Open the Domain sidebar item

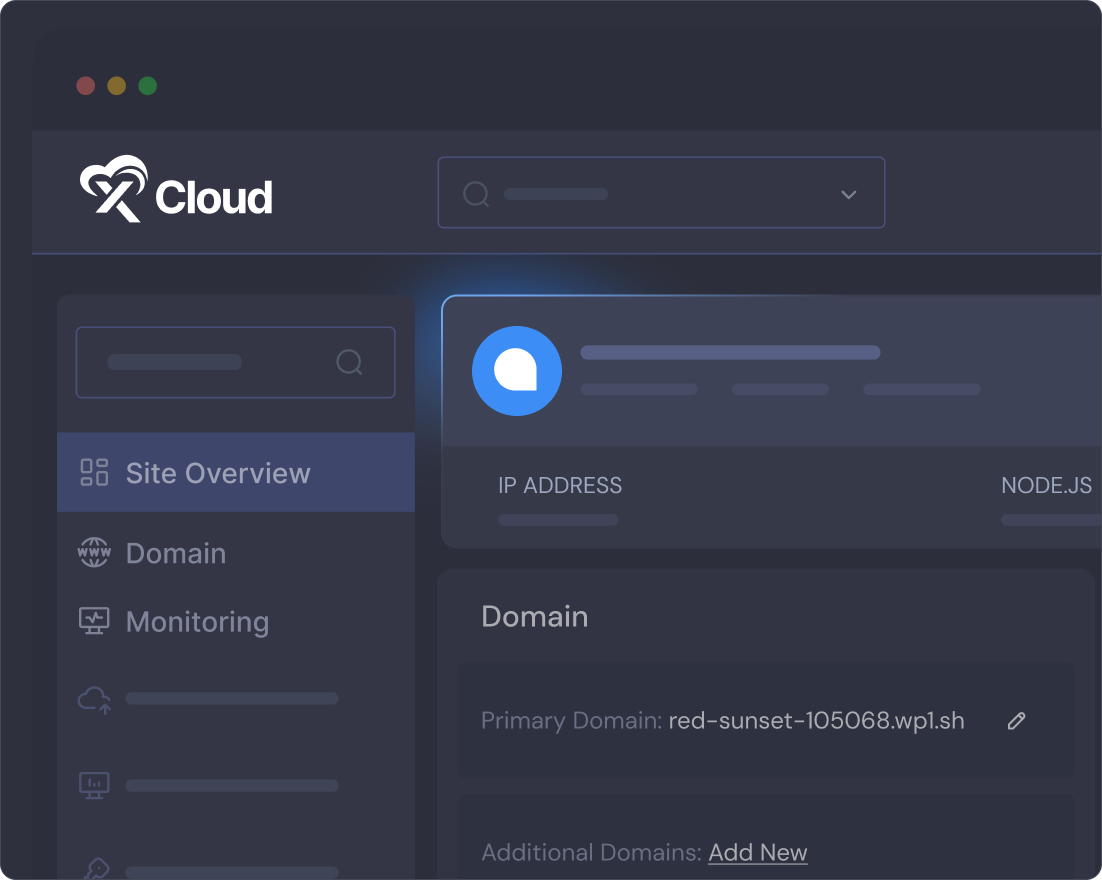click(235, 553)
